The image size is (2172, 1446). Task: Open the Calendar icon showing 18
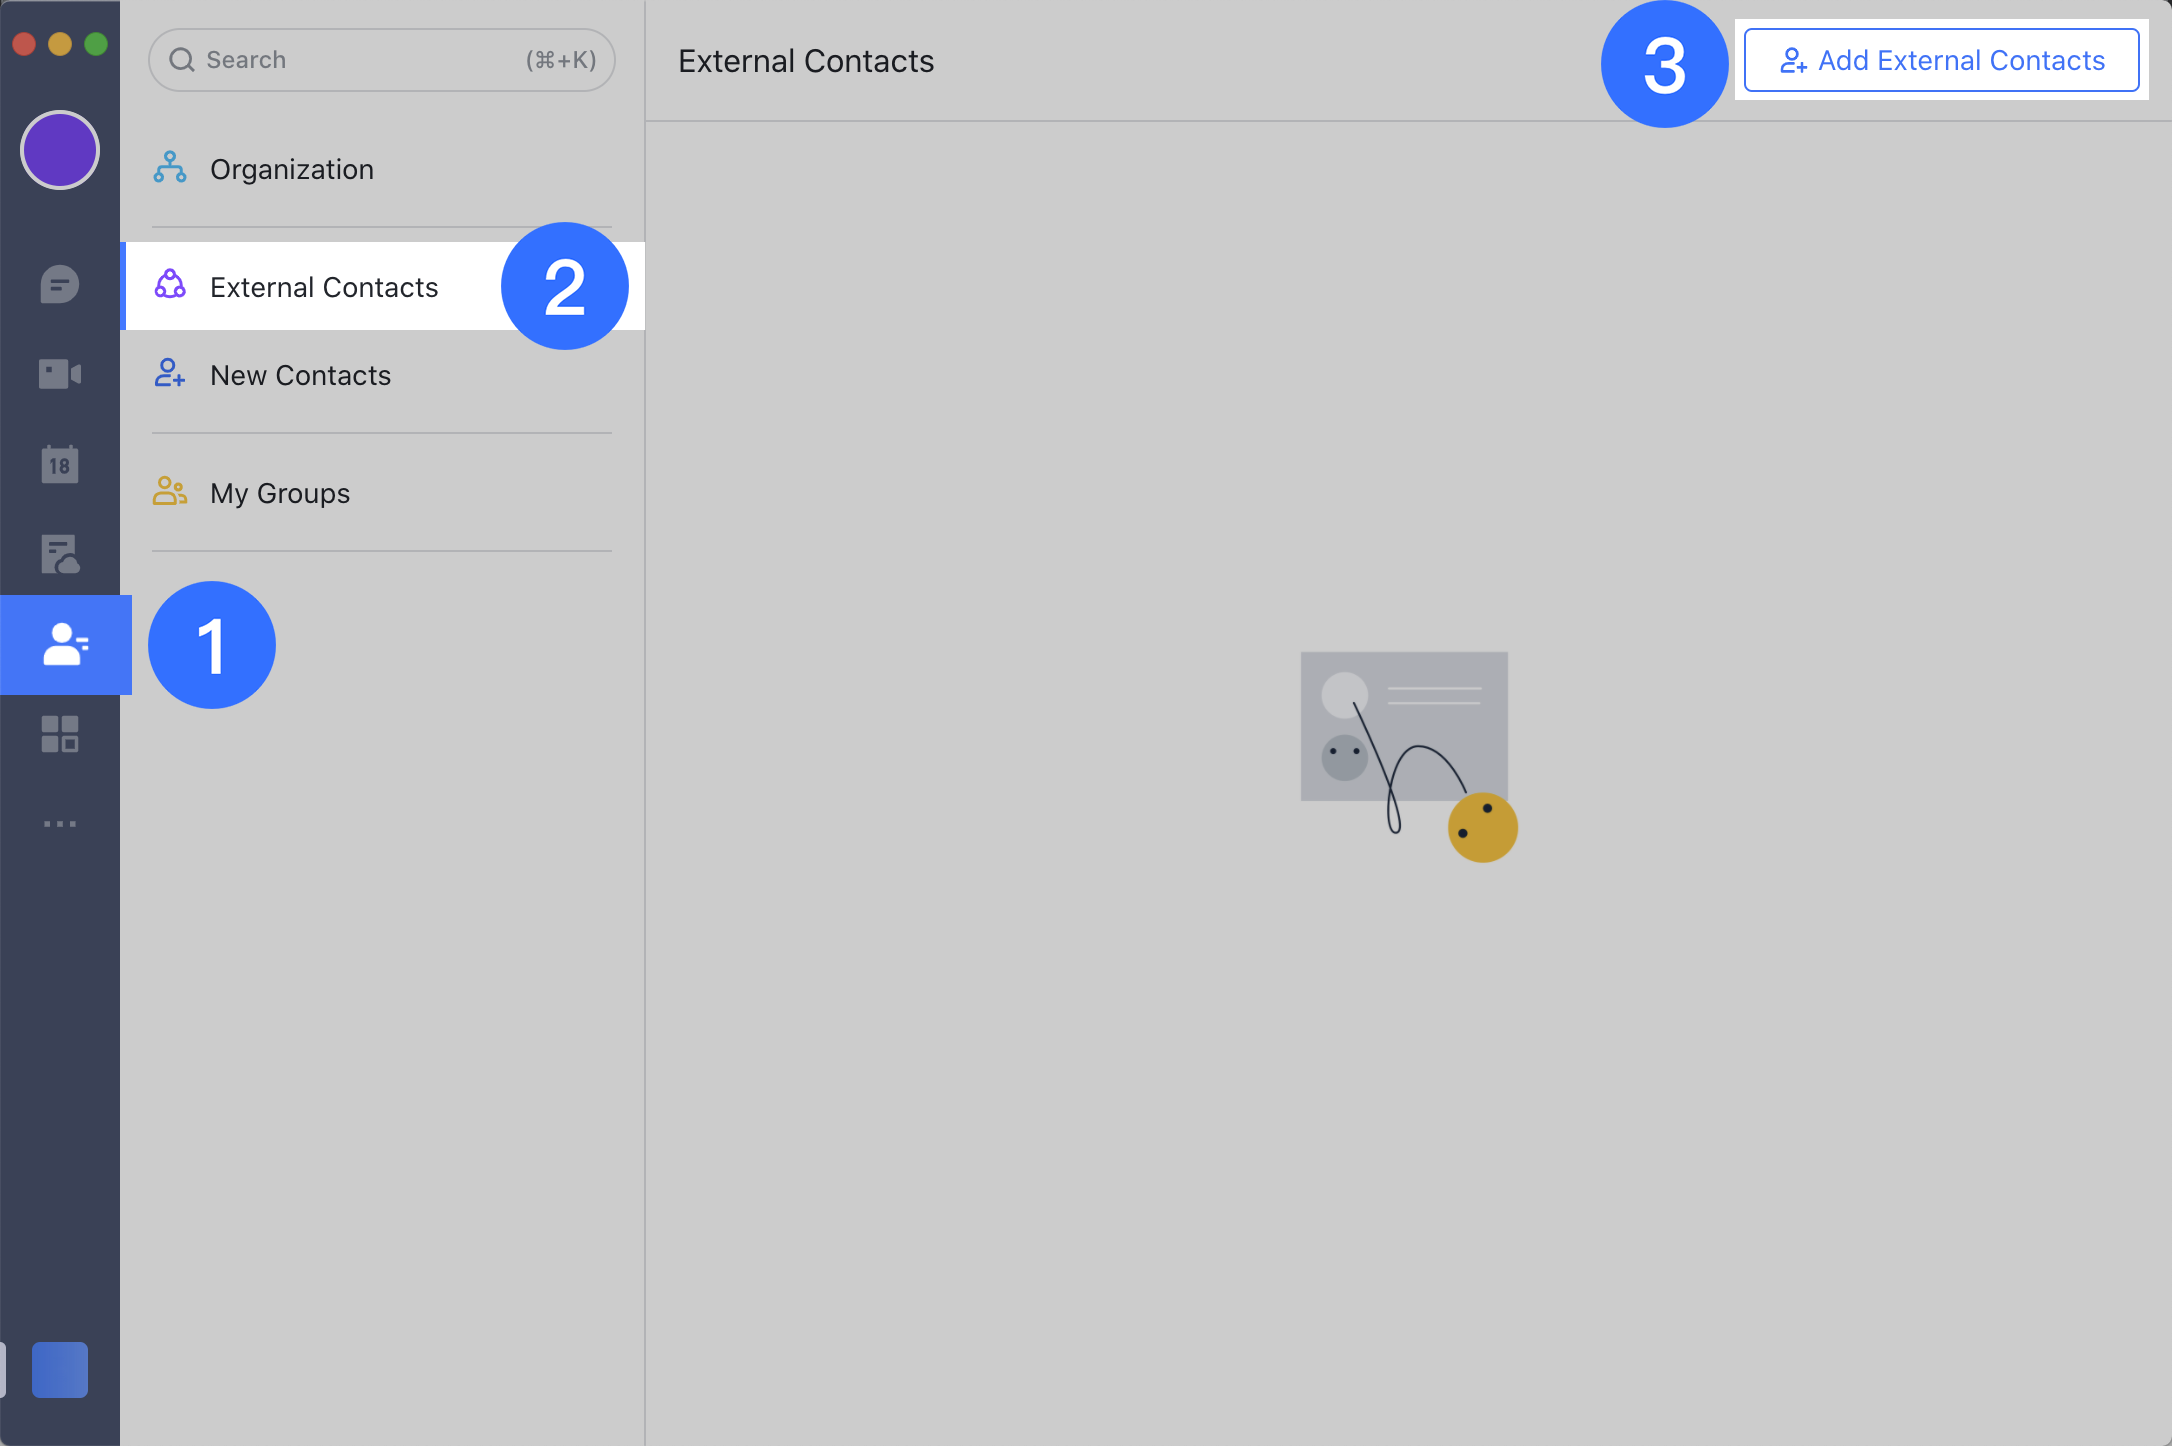point(60,464)
